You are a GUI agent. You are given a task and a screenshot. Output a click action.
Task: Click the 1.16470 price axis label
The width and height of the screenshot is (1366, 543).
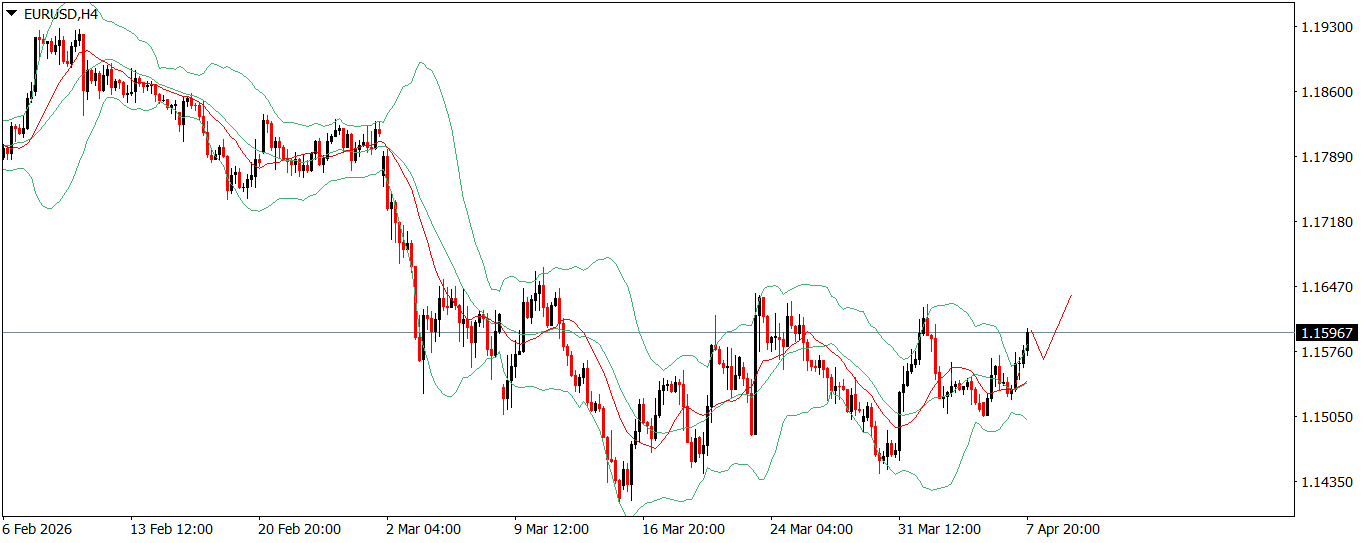coord(1326,287)
